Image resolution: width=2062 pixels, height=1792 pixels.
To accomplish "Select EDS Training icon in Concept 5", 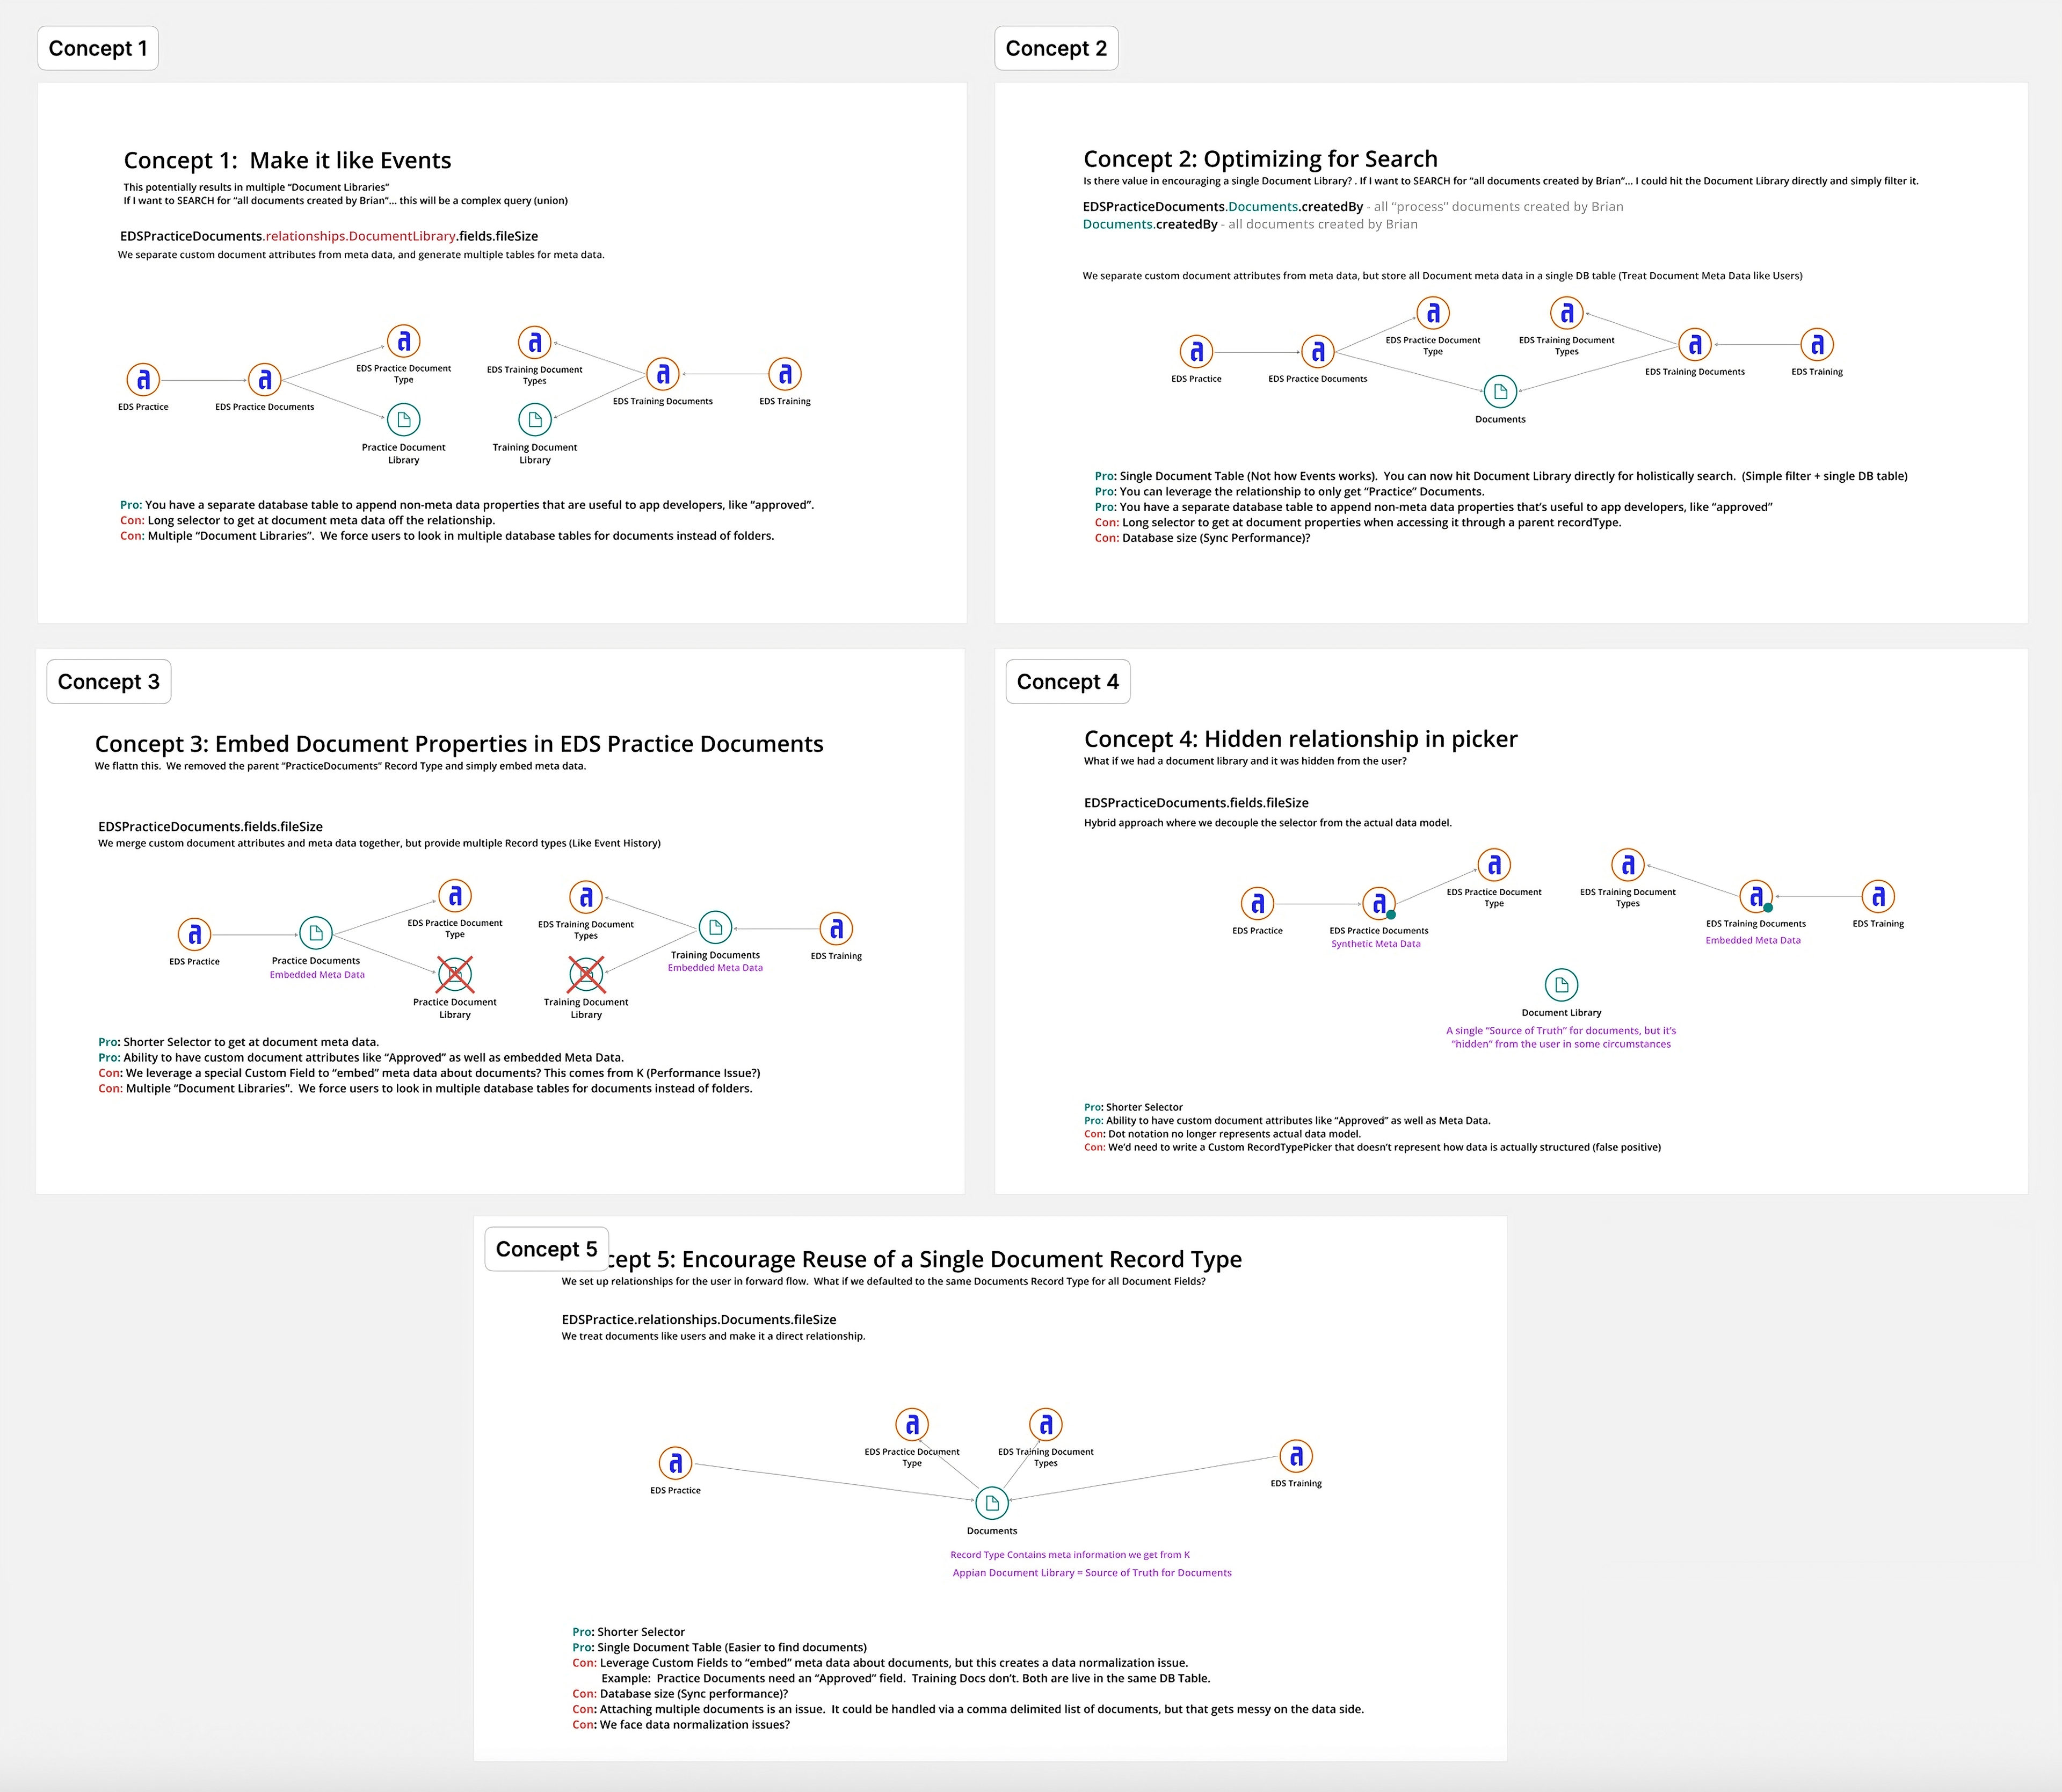I will tap(1296, 1456).
